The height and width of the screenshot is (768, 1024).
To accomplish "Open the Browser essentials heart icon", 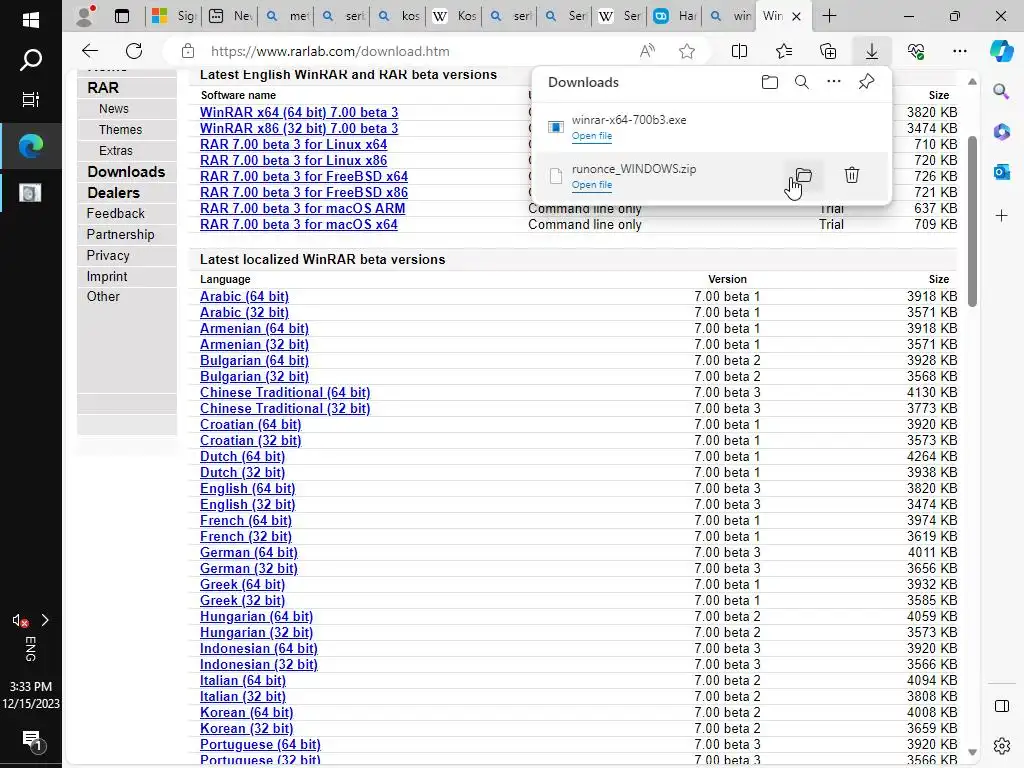I will 916,51.
